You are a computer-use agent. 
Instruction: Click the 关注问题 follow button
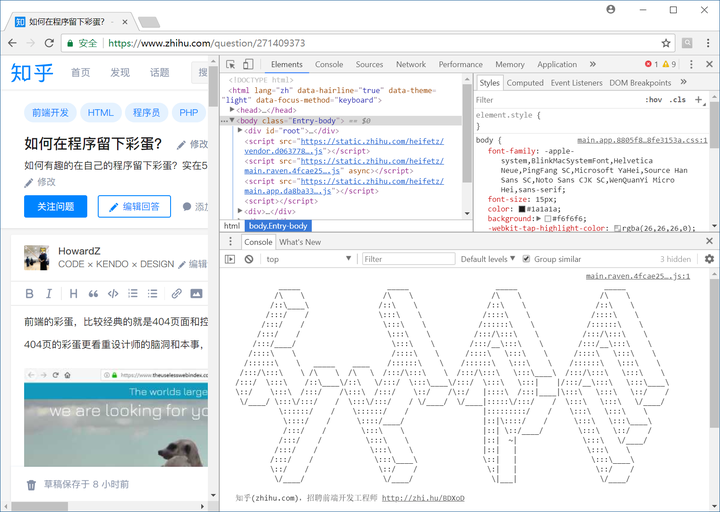coord(56,206)
